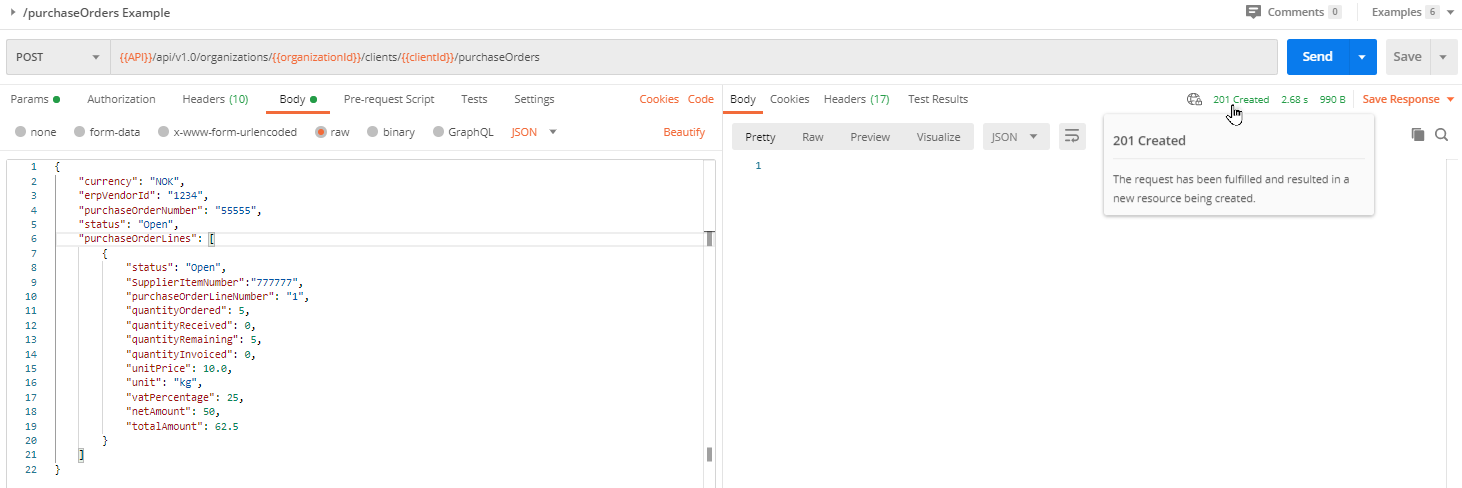
Task: Switch to the Authorization tab
Action: click(x=121, y=99)
